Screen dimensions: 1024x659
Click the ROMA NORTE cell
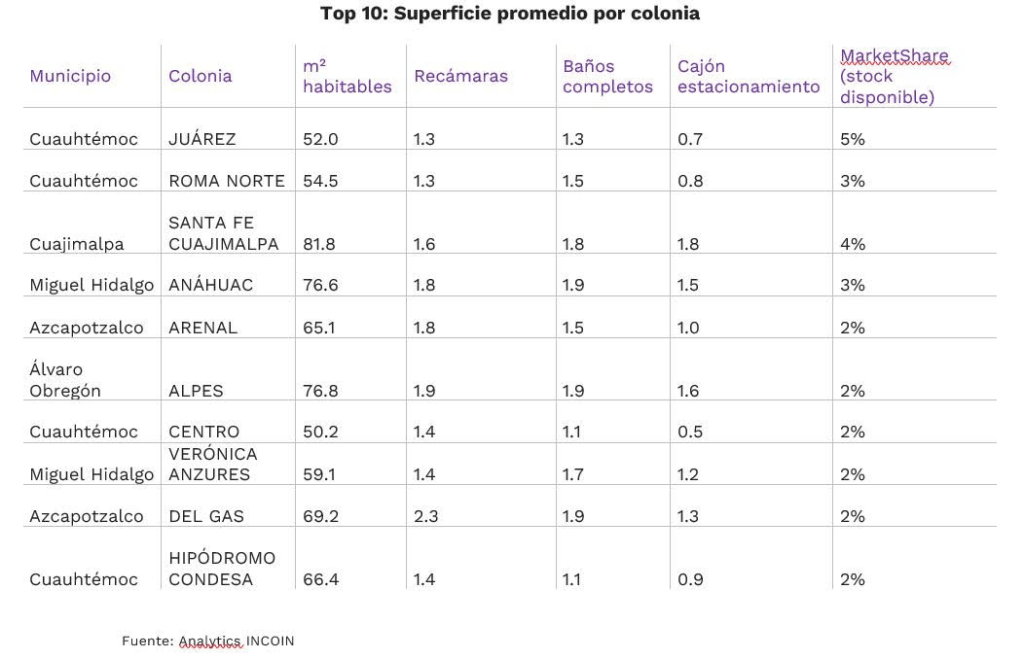(x=226, y=182)
